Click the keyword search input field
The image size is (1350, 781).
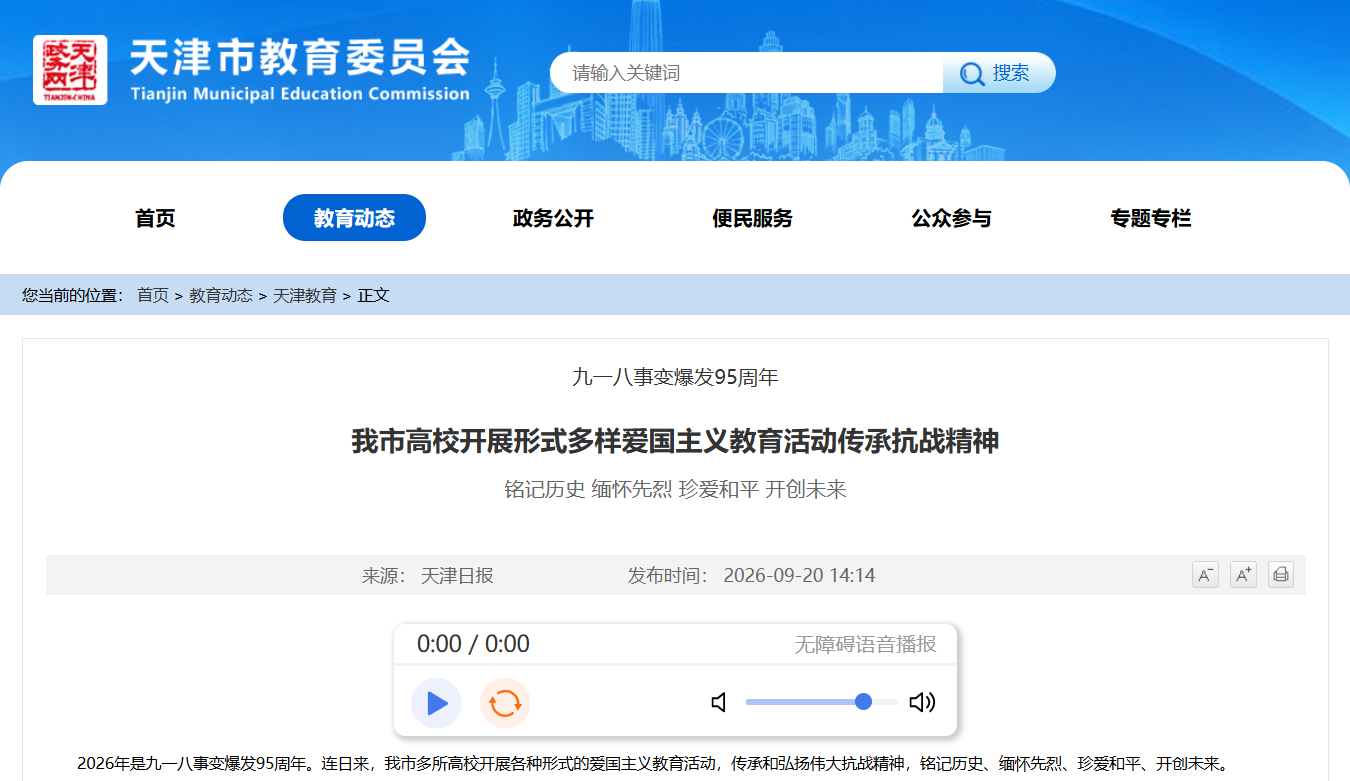(x=747, y=73)
